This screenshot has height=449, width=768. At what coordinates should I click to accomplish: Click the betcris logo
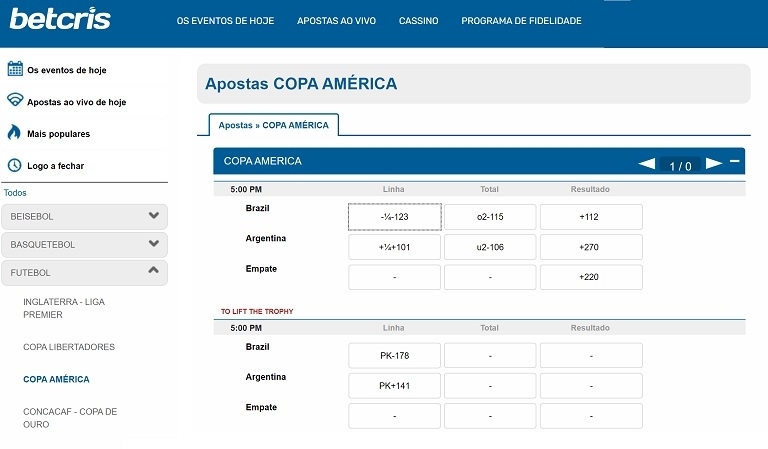click(x=60, y=19)
